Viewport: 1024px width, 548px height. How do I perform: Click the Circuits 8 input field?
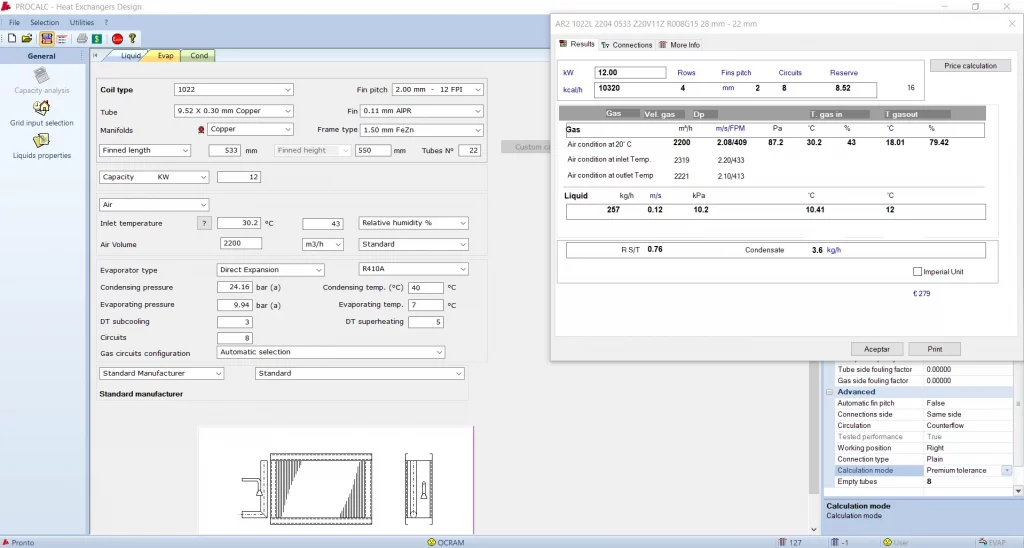point(234,338)
